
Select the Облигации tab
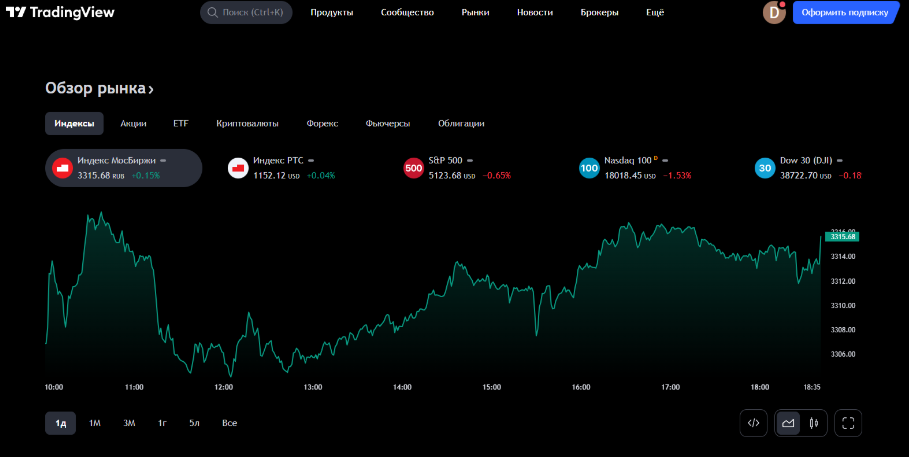461,123
